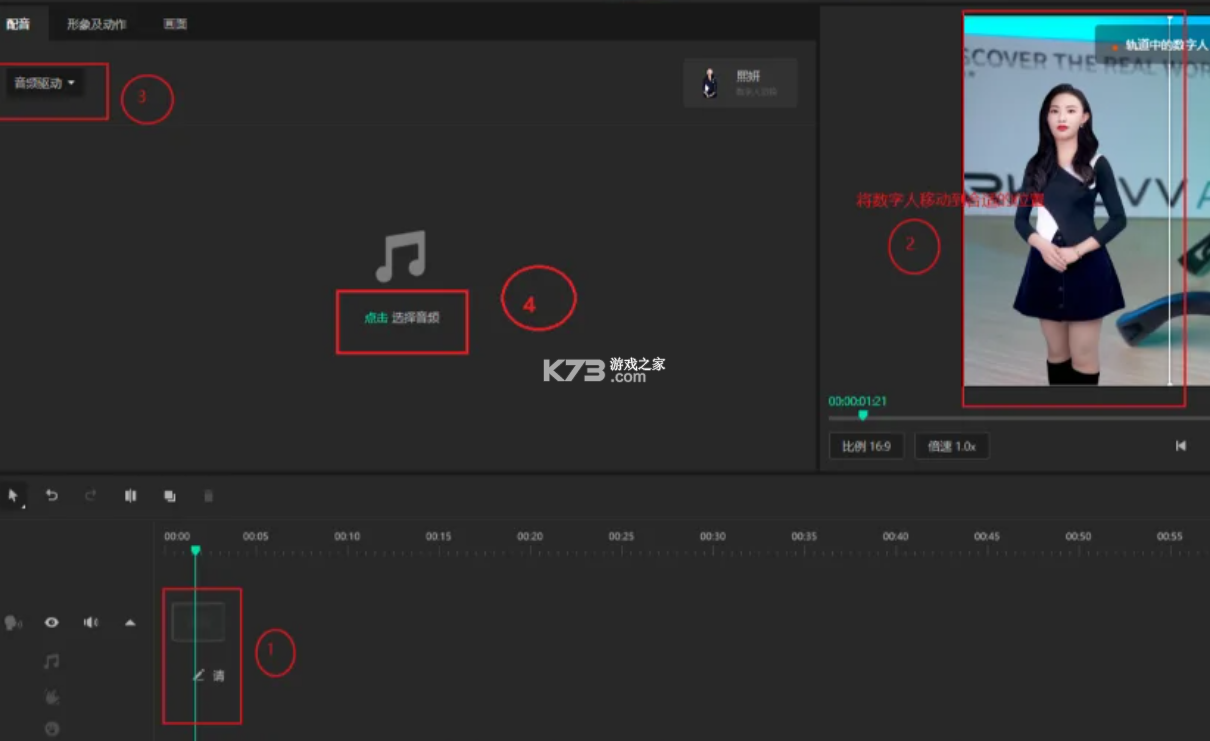Click the redo icon in the timeline toolbar
The image size is (1210, 741).
pyautogui.click(x=91, y=495)
